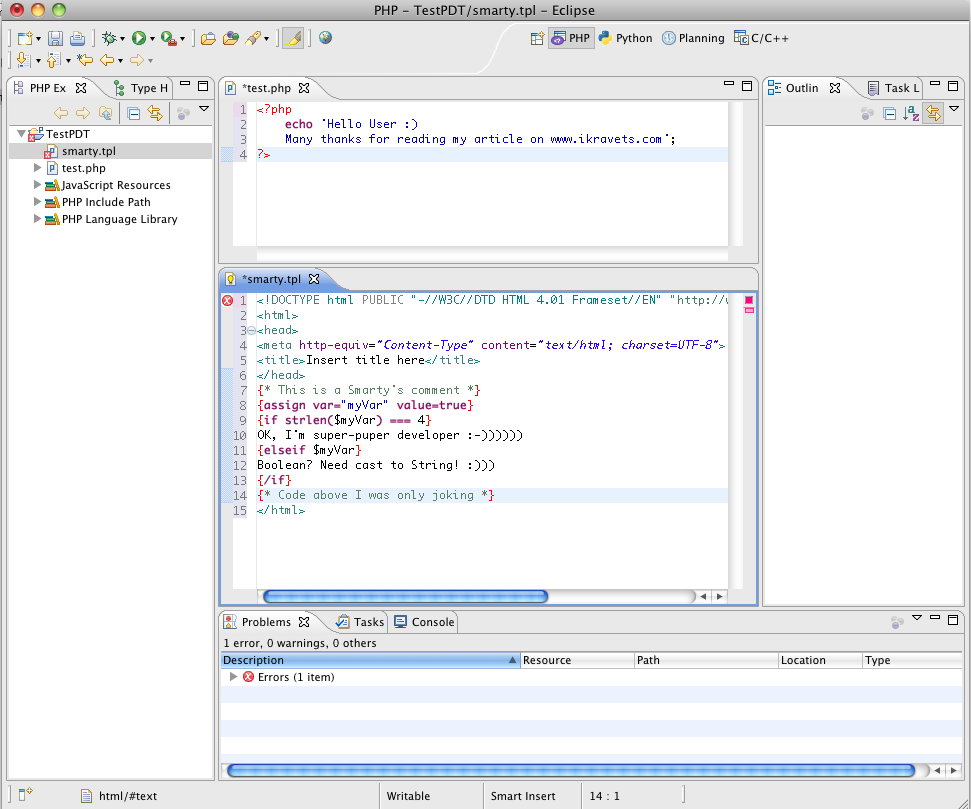Toggle Link with Editor in Outline view
Viewport: 971px width, 809px height.
tap(933, 113)
